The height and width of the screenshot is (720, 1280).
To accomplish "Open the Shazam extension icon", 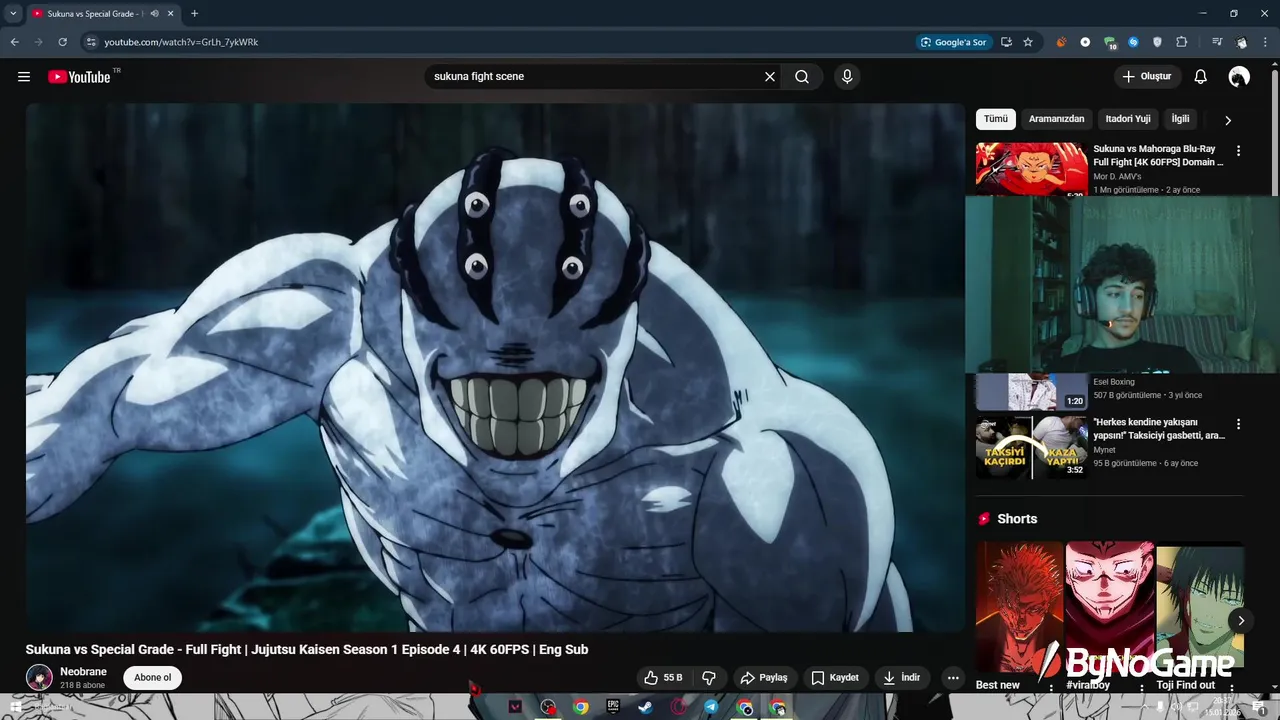I will point(1133,42).
